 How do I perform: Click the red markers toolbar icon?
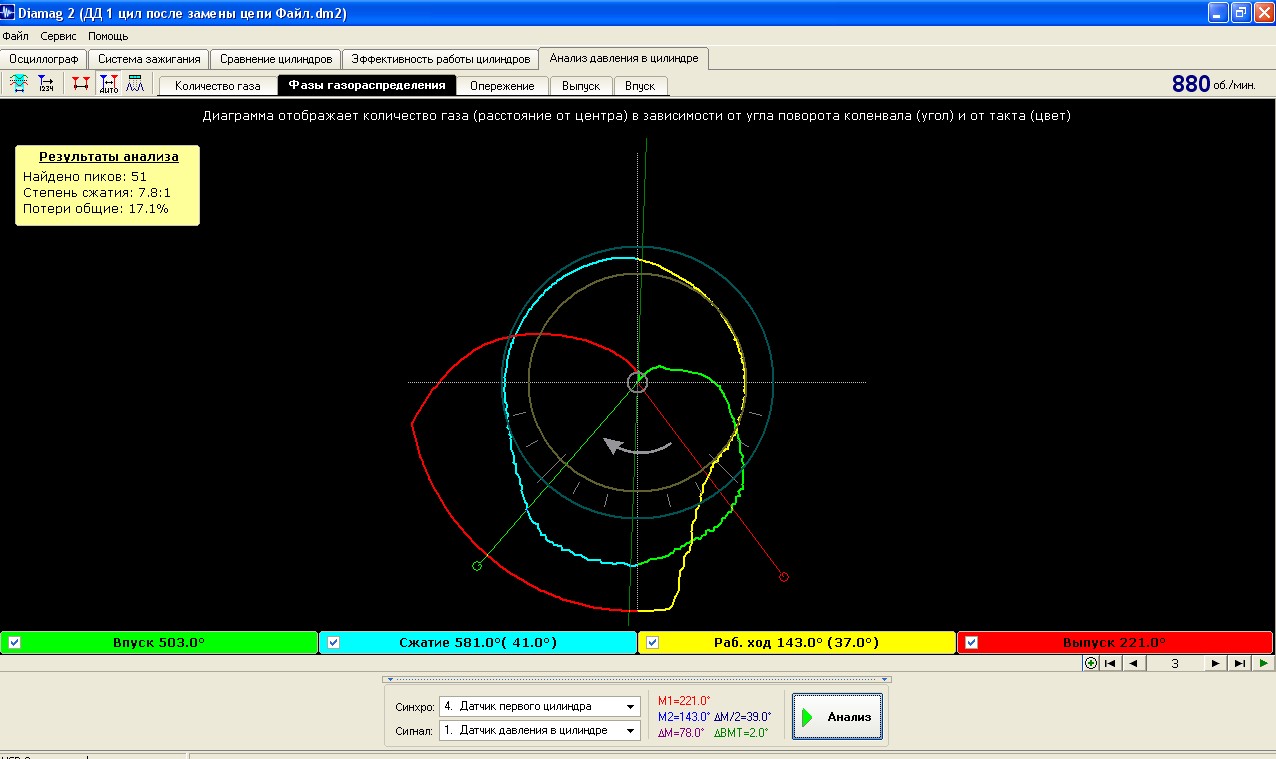click(81, 84)
